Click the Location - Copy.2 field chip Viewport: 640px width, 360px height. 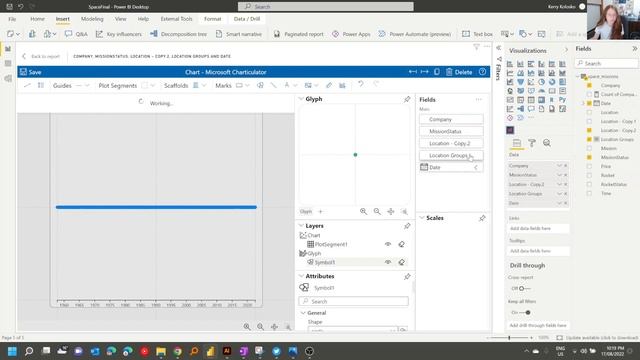(x=451, y=143)
